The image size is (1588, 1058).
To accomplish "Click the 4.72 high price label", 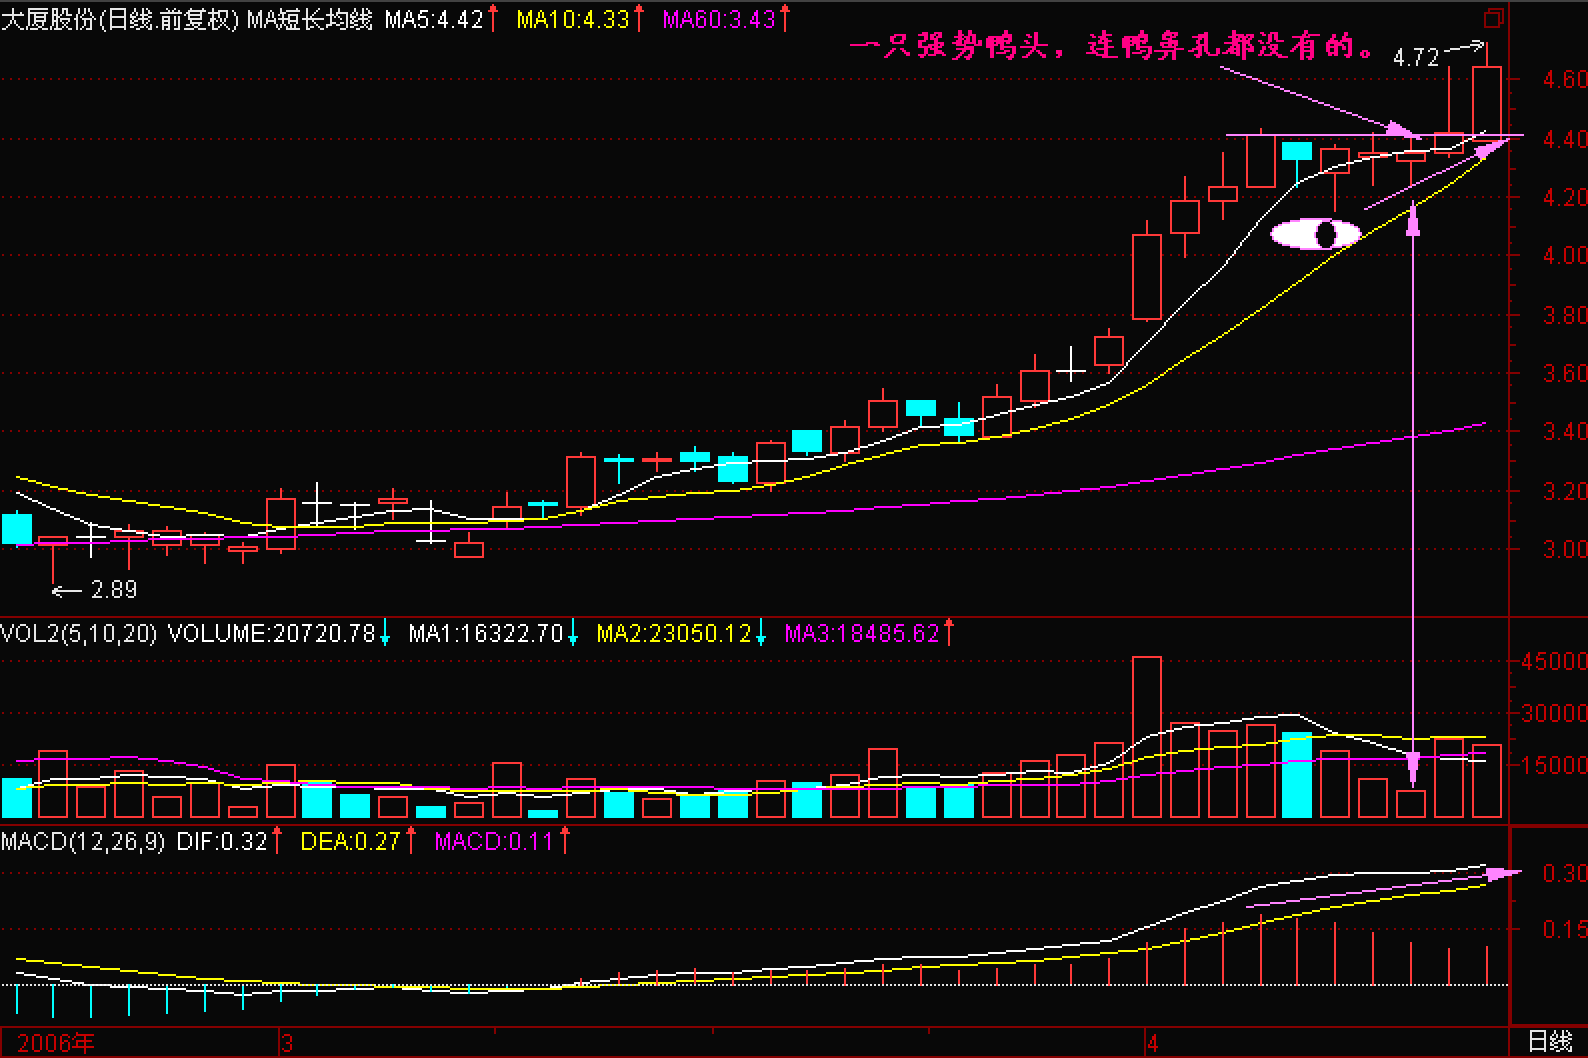I will (x=1415, y=58).
